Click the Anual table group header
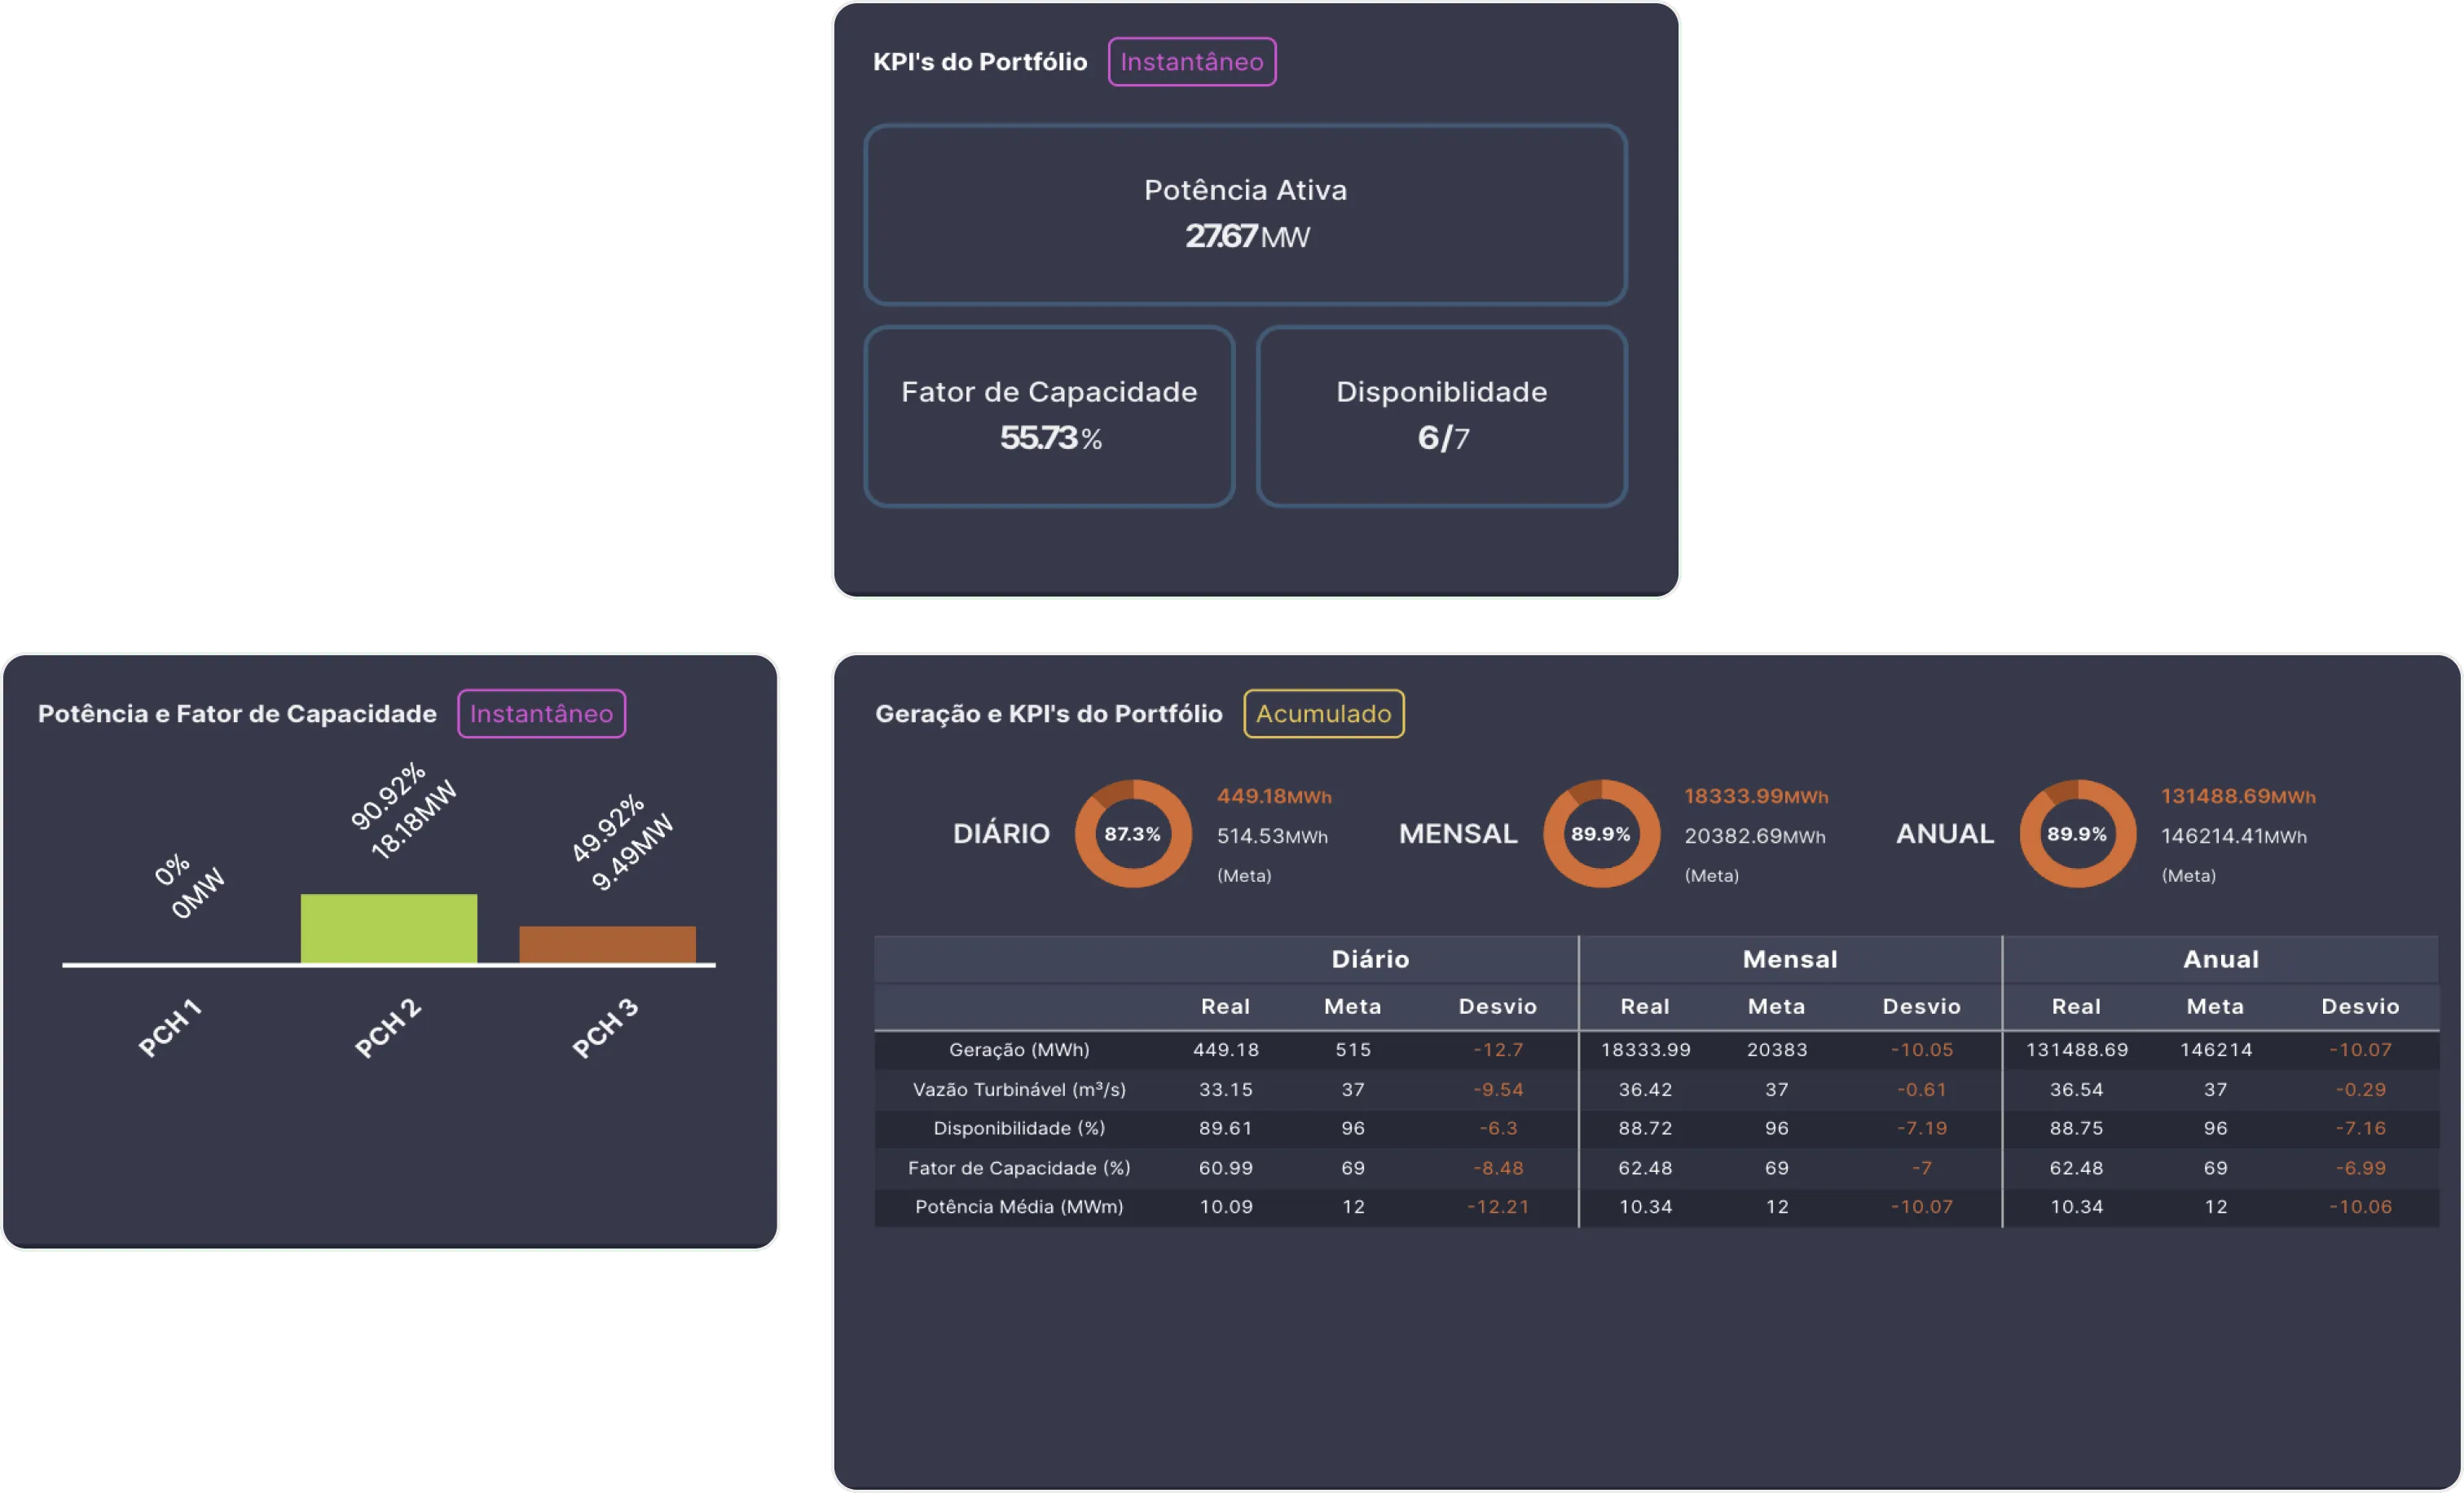This screenshot has width=2464, height=1493. [x=2220, y=960]
